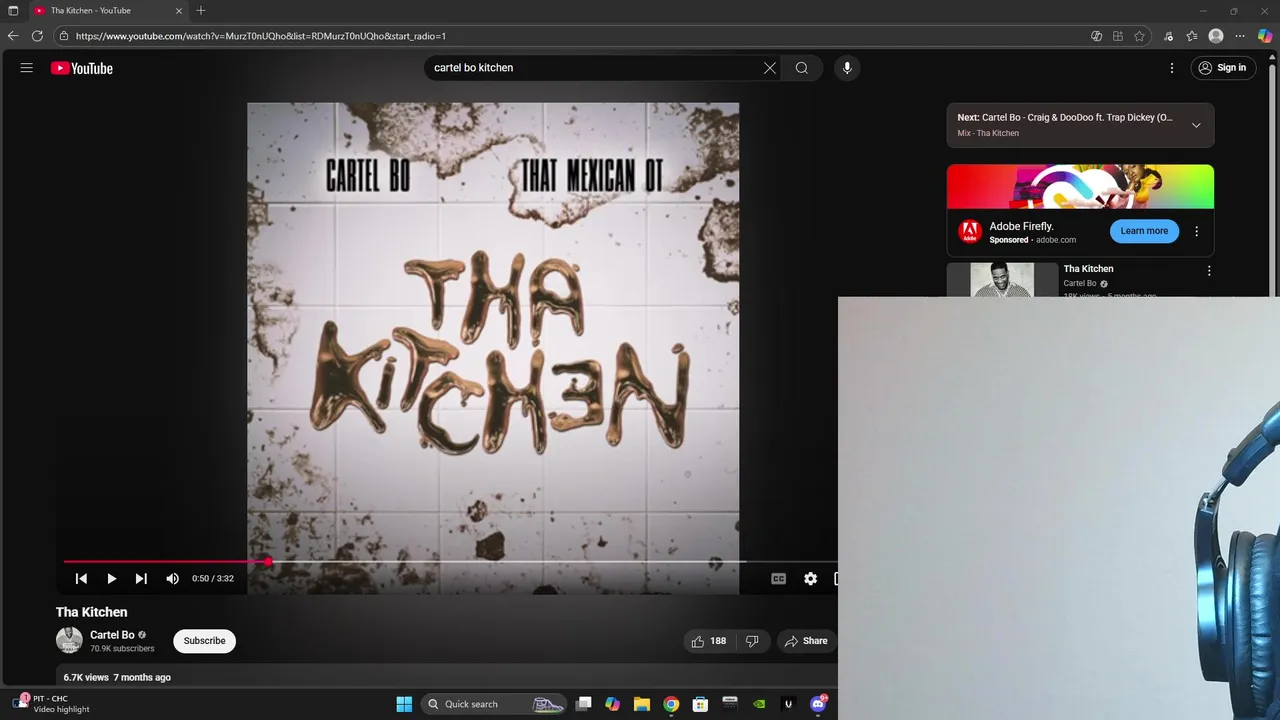This screenshot has height=720, width=1280.
Task: Open File Explorer from the taskbar
Action: 642,704
